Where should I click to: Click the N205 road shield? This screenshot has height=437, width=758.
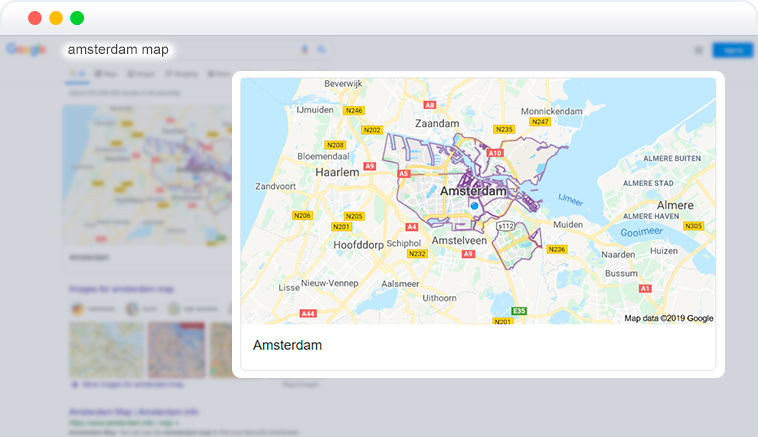[x=354, y=216]
